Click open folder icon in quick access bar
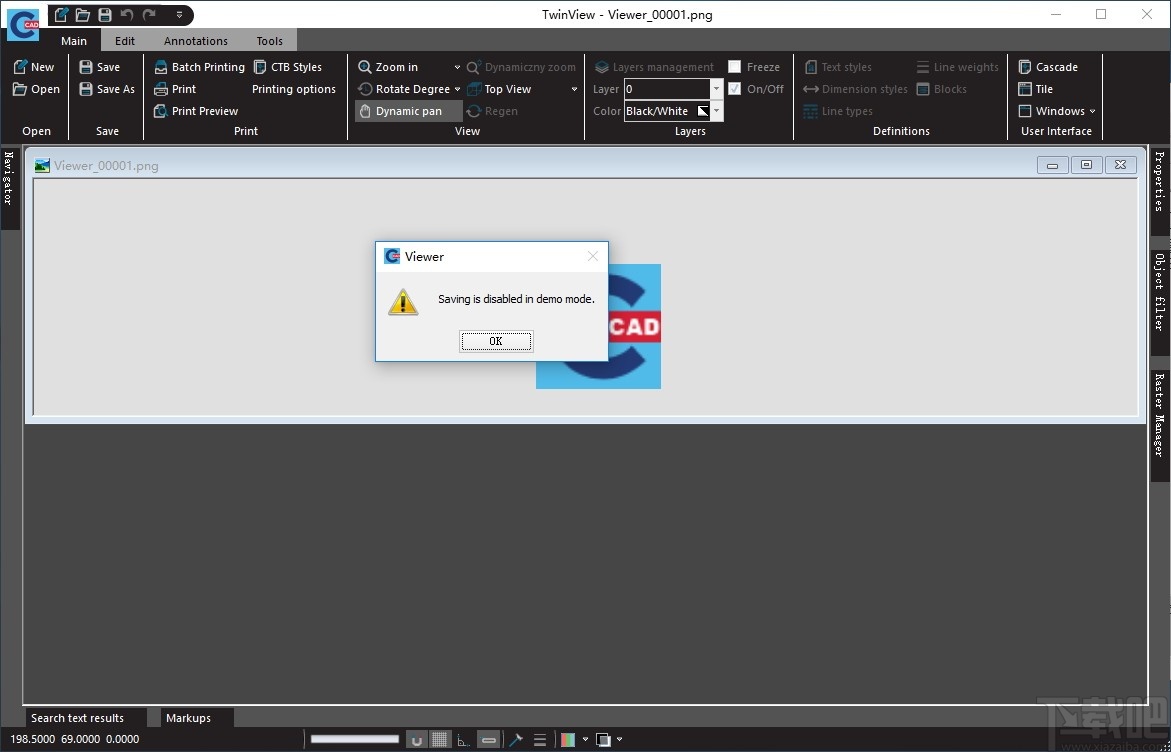 point(83,14)
